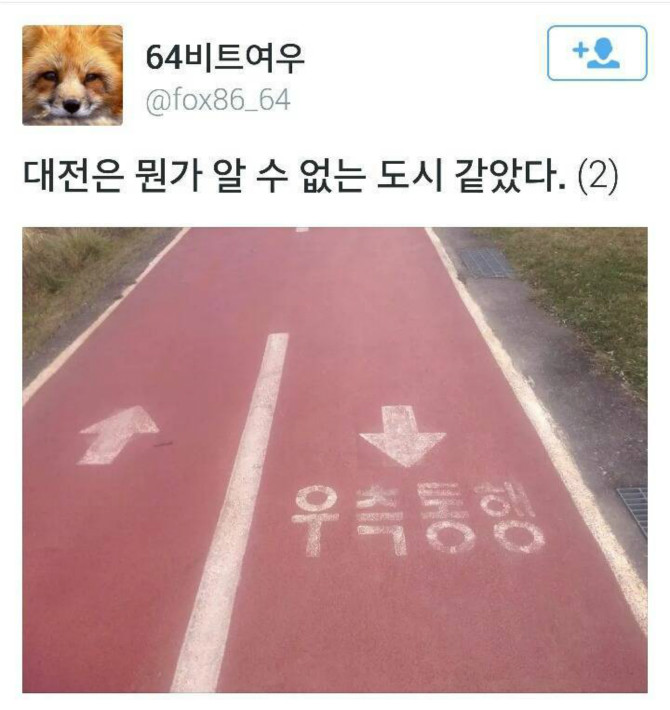Click the down arrow painted on right lane
Screen dimensions: 670x710
point(402,436)
